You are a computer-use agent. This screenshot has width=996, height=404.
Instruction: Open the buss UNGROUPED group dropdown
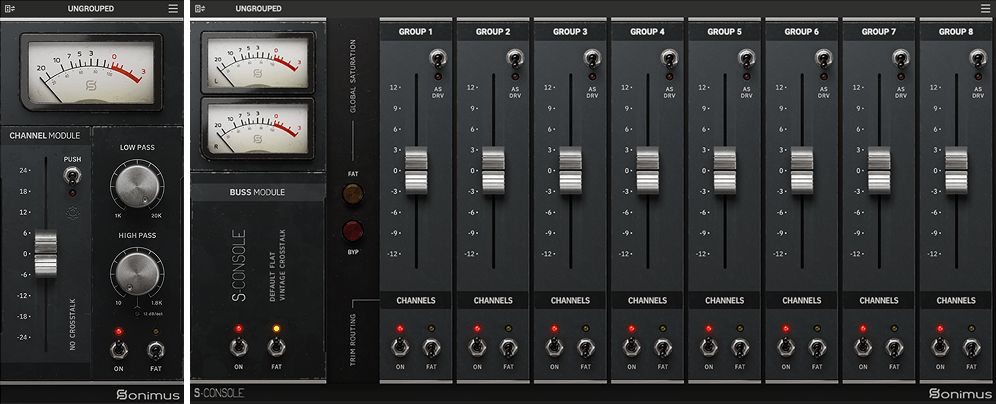point(259,9)
